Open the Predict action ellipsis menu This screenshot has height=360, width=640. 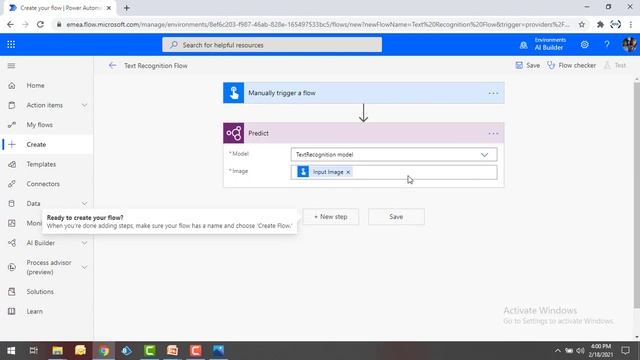click(493, 133)
